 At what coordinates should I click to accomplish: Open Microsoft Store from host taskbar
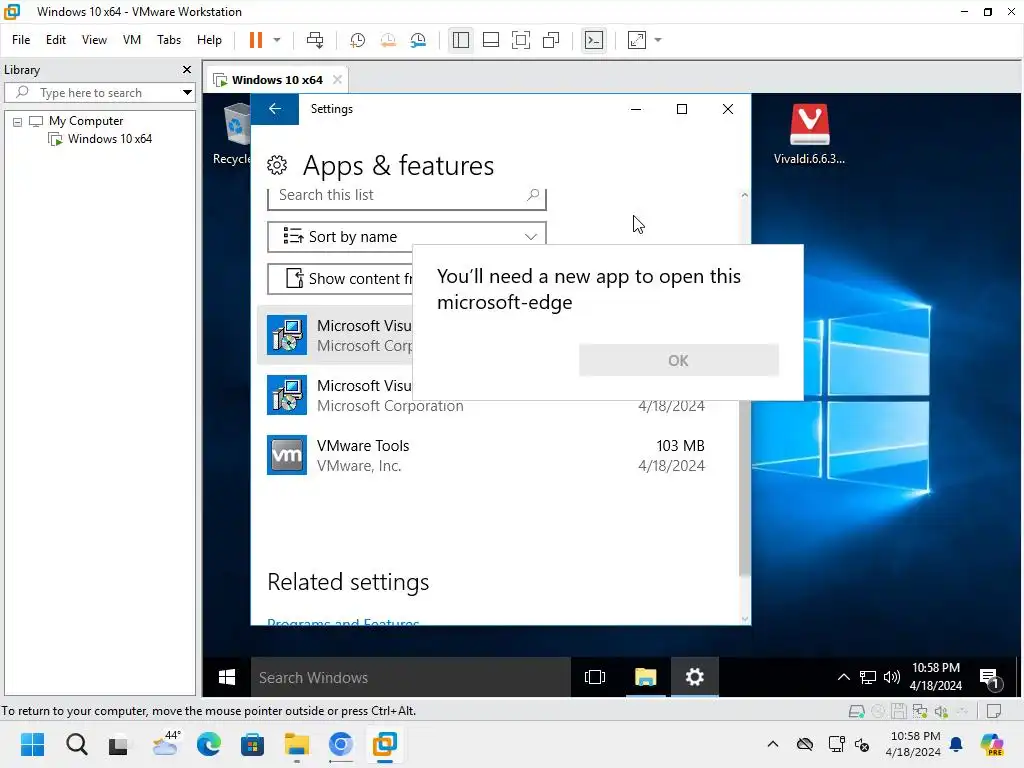pos(252,744)
